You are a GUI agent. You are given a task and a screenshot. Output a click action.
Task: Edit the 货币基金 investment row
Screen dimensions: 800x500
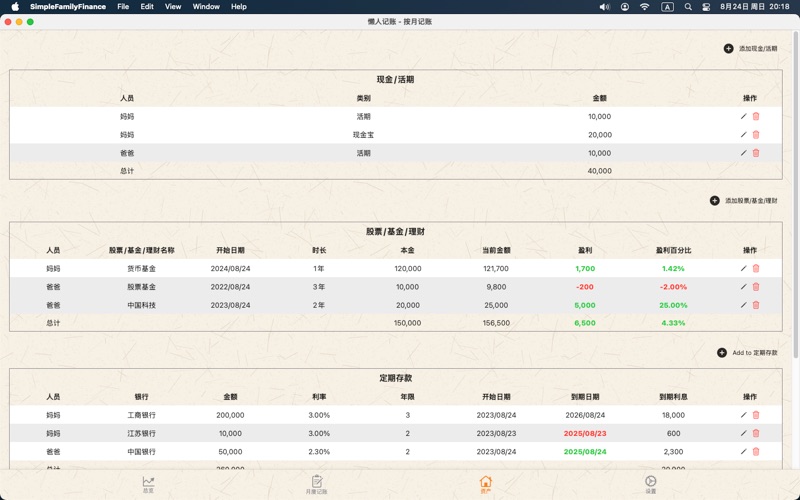743,268
